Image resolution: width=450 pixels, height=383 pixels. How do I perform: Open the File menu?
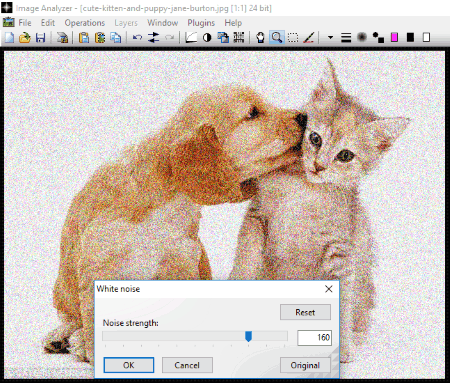click(x=25, y=23)
